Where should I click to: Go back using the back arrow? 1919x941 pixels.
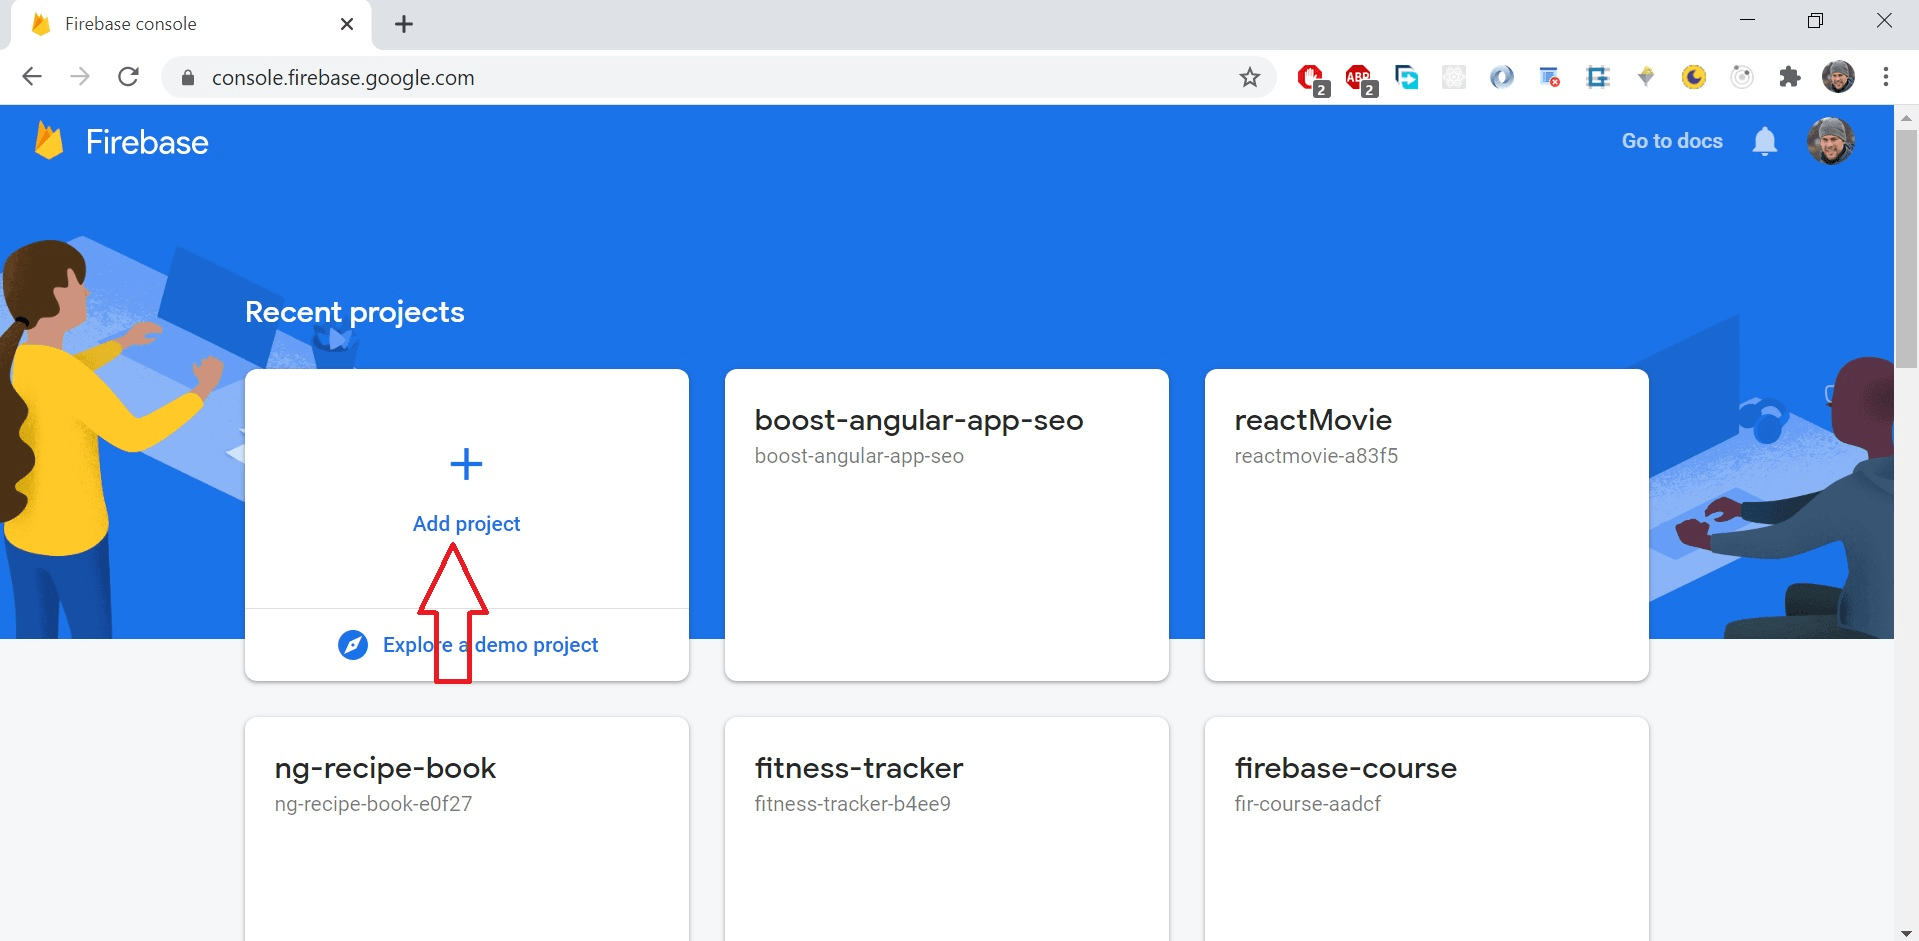pyautogui.click(x=32, y=77)
